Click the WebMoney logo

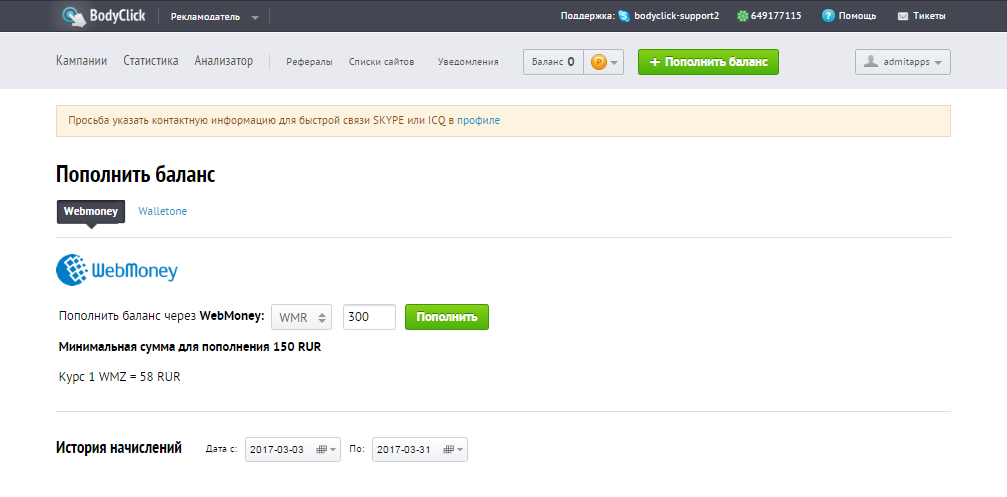pos(117,270)
